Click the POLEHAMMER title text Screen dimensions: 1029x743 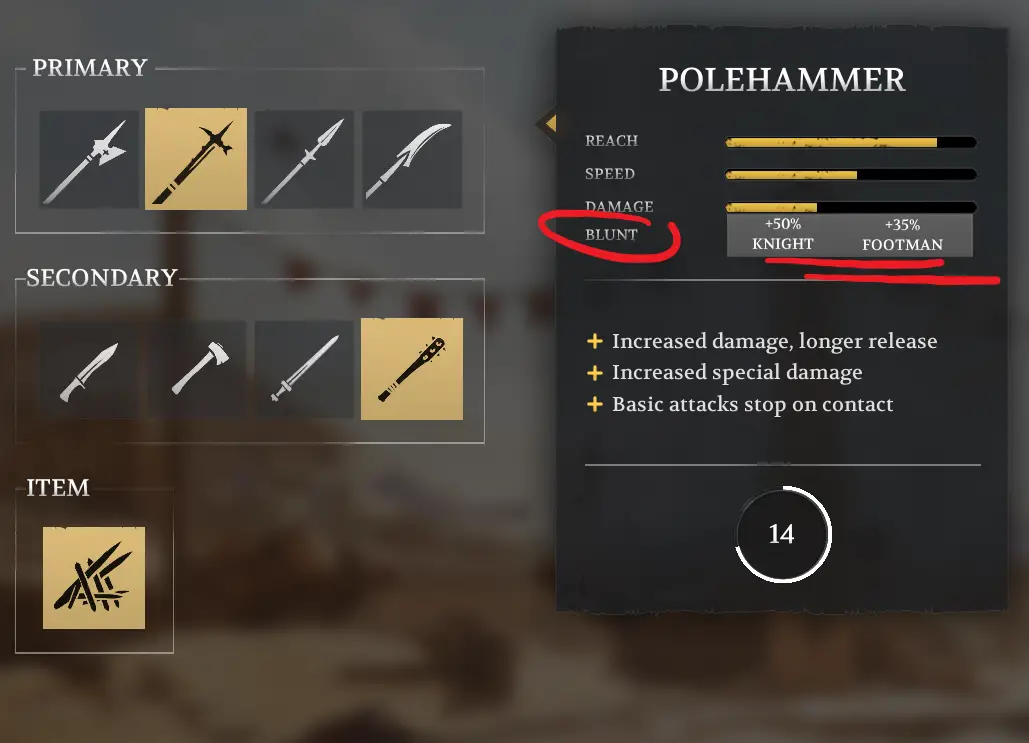pos(782,80)
